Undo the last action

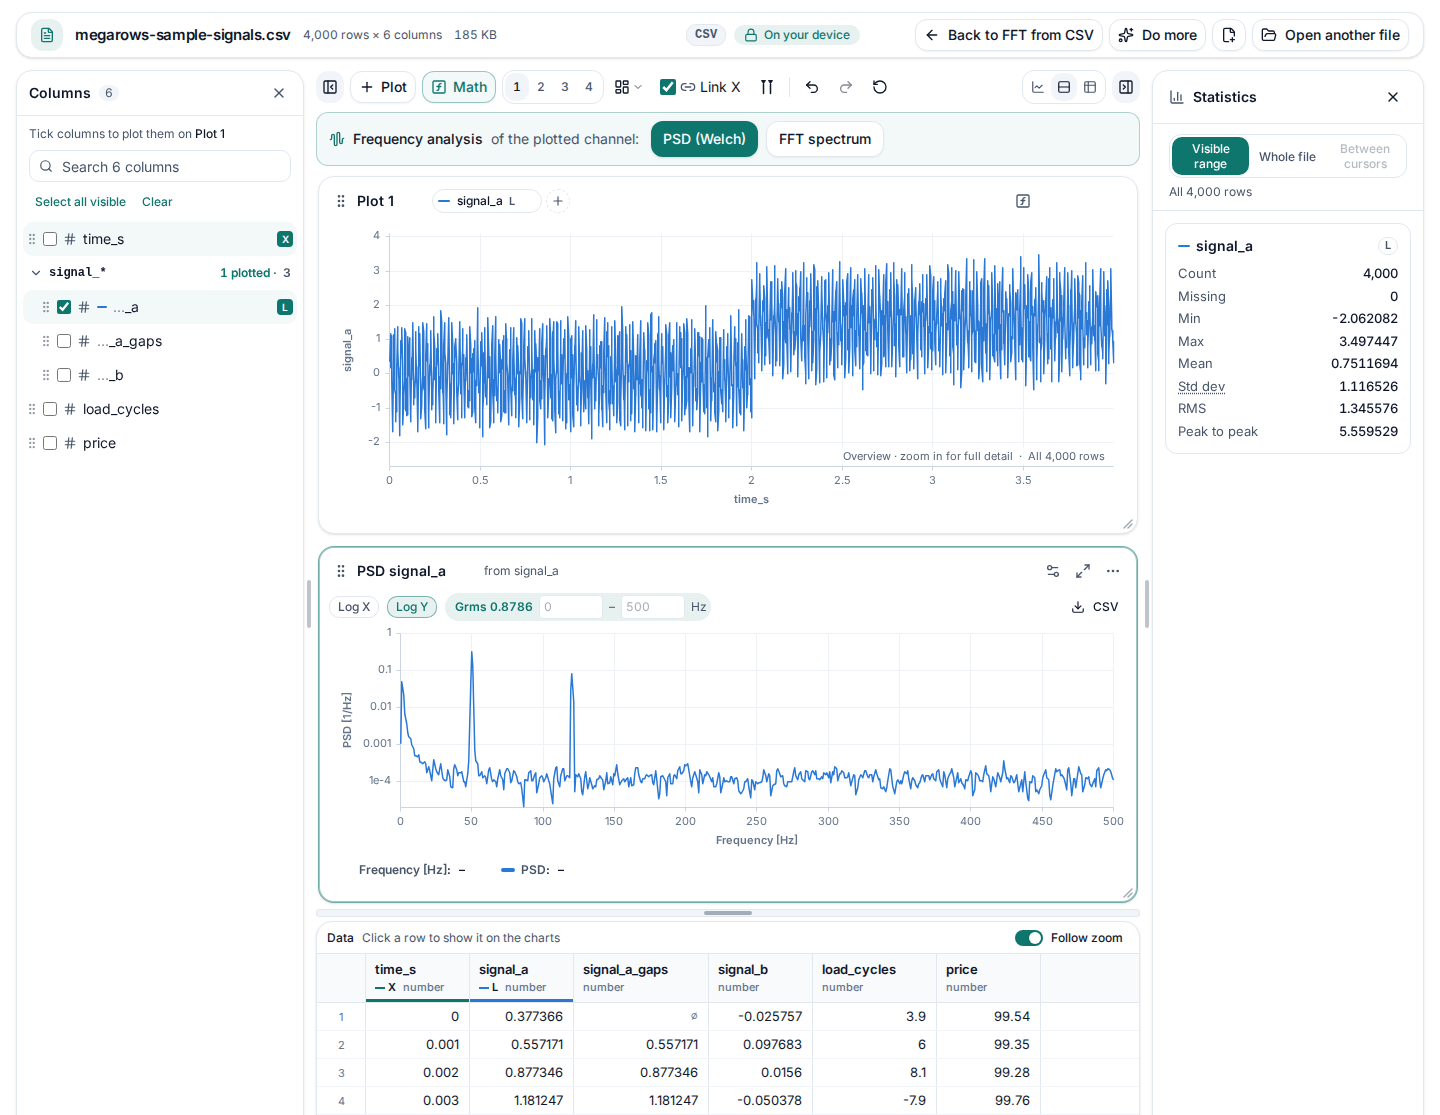pyautogui.click(x=812, y=87)
